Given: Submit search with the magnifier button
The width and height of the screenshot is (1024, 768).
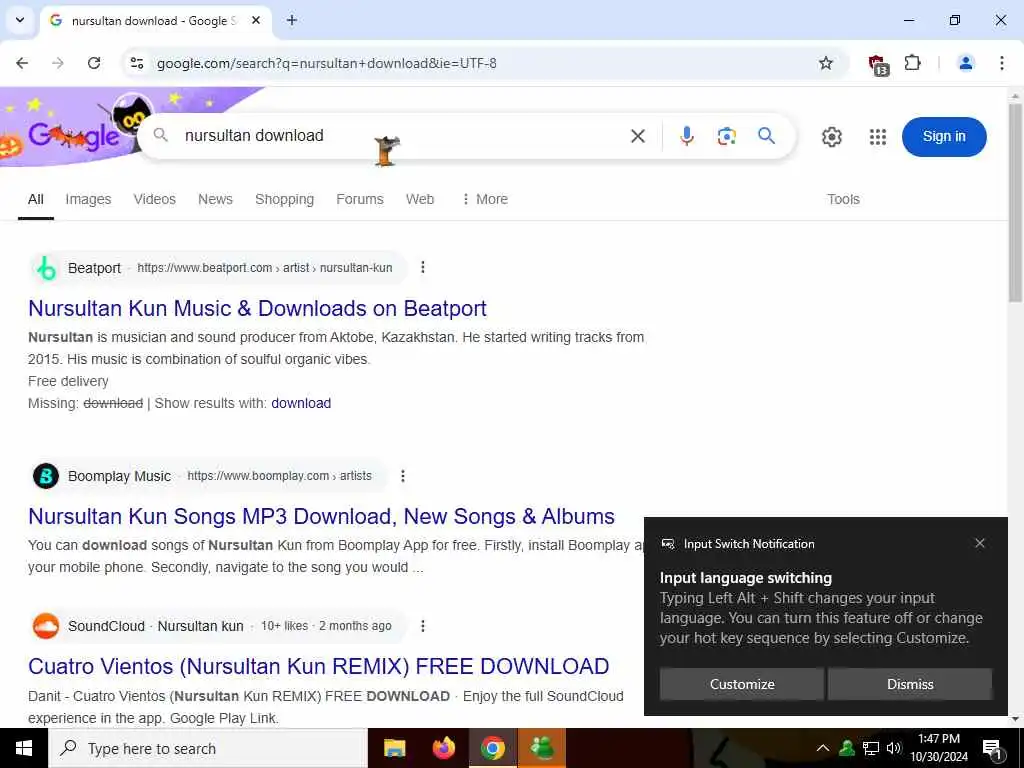Looking at the screenshot, I should [767, 136].
